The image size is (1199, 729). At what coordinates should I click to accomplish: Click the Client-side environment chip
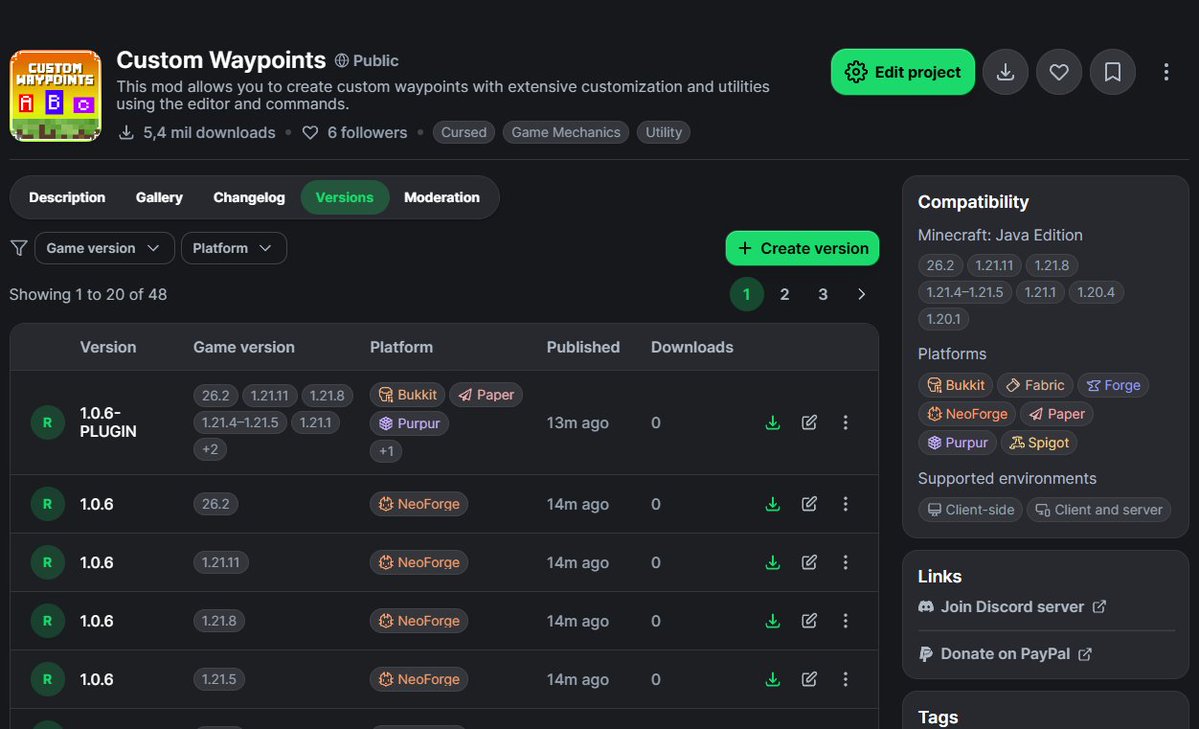click(x=970, y=509)
